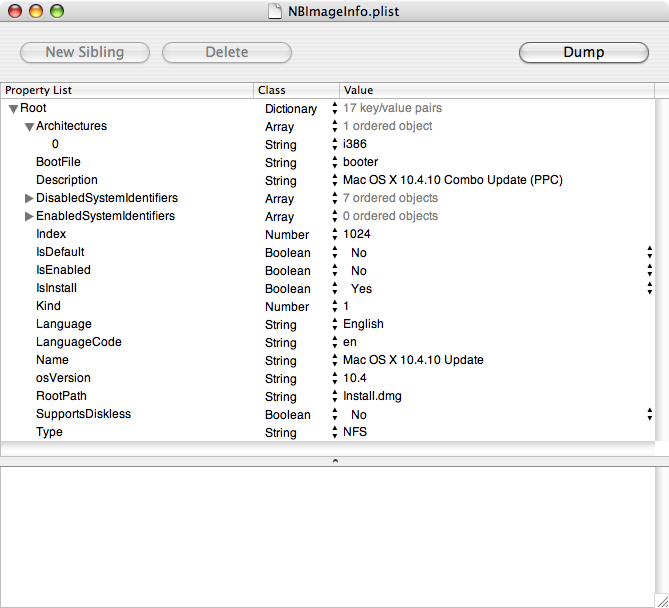Open class popup for Type row
669x608 pixels.
334,432
